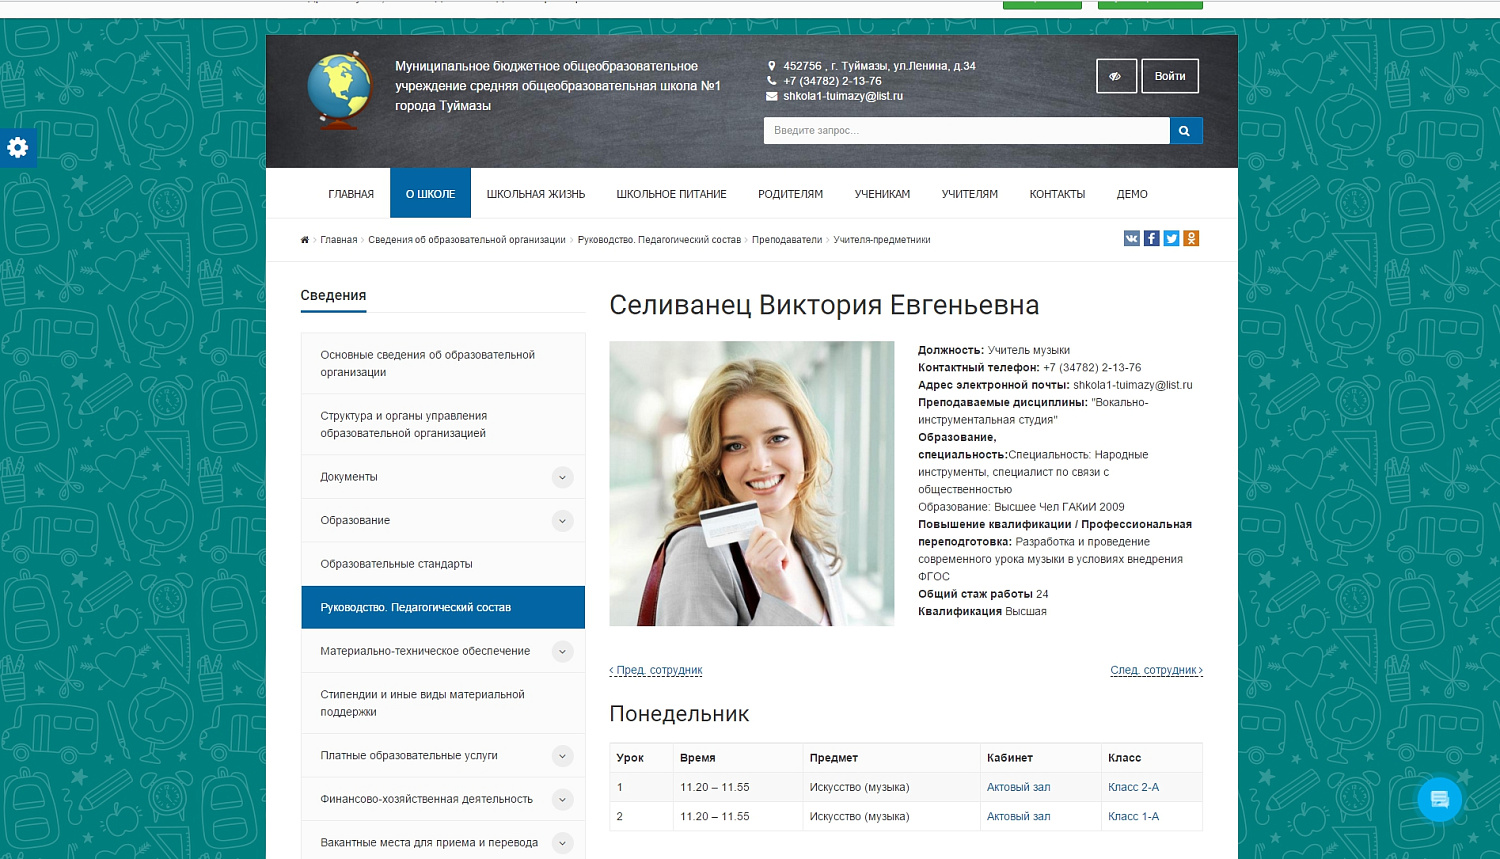Toggle the visually impaired version eye icon
The height and width of the screenshot is (859, 1500).
[1116, 75]
